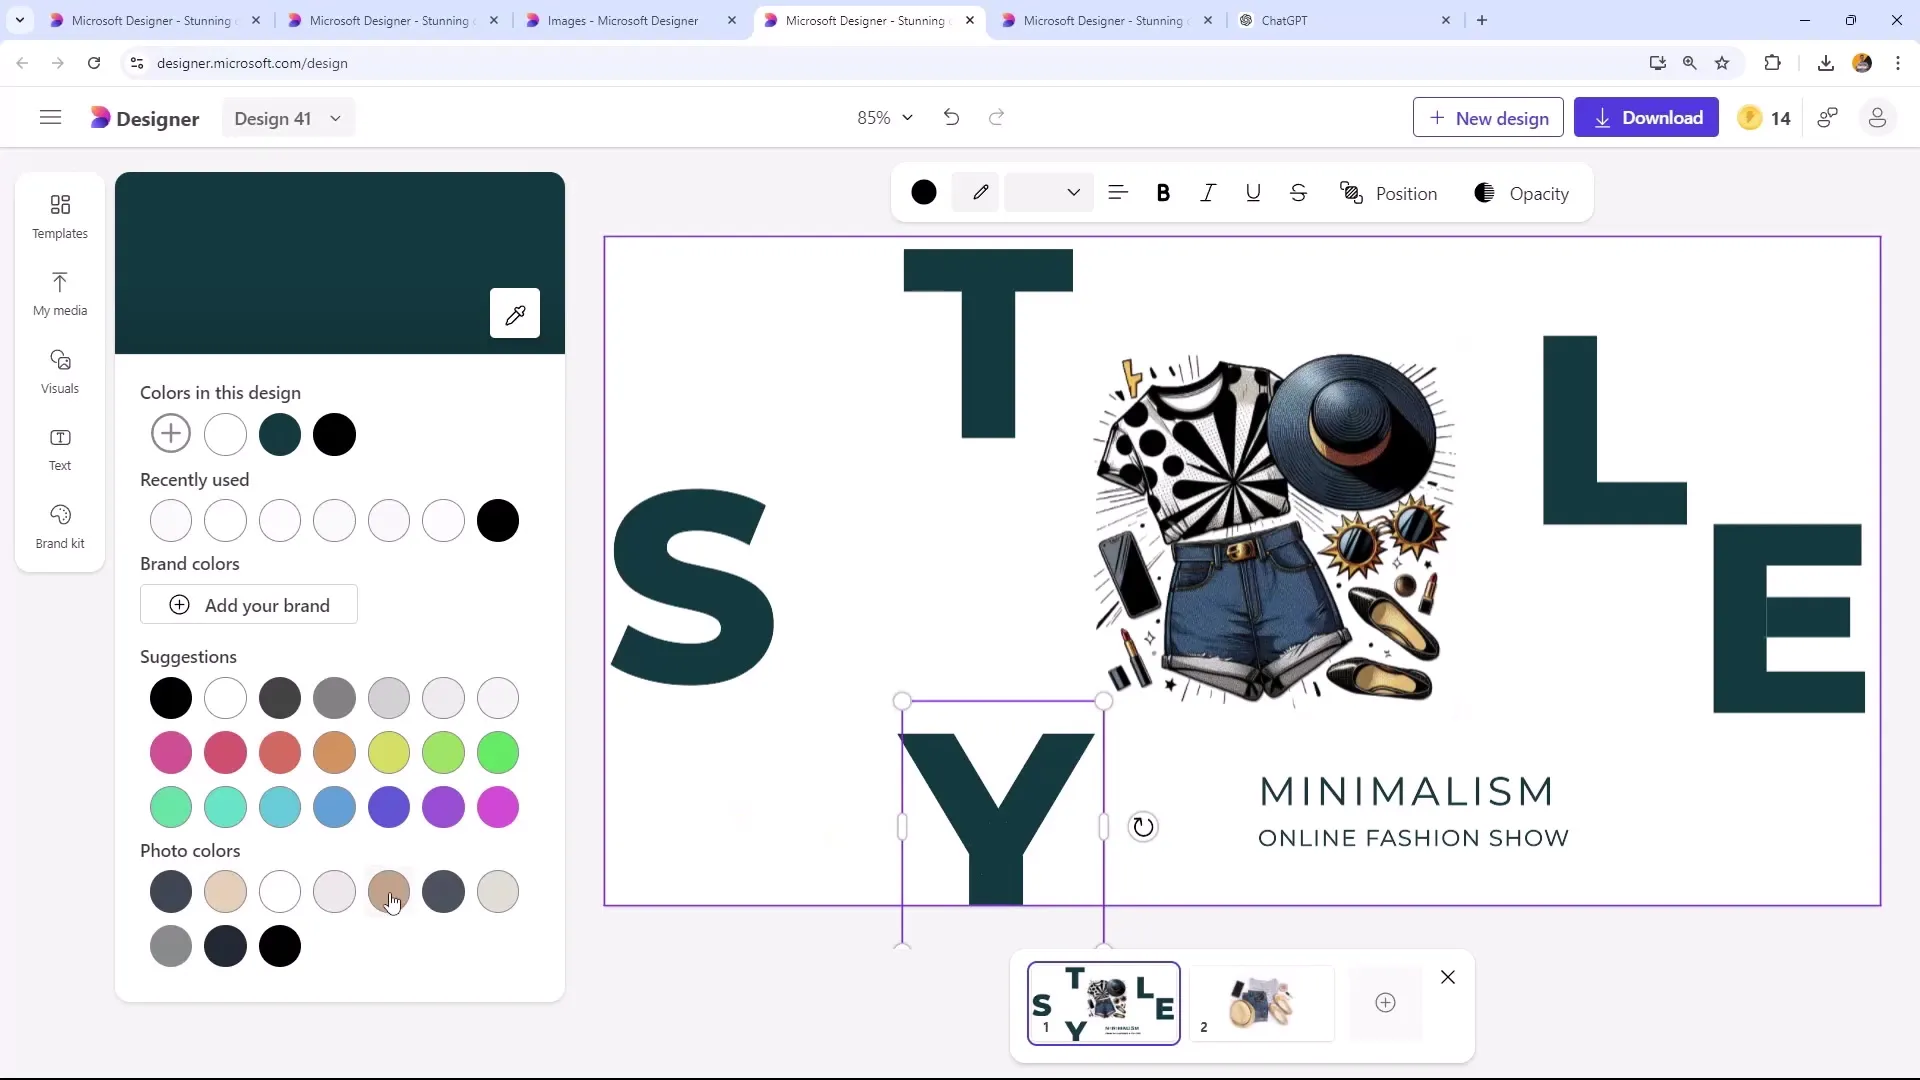The height and width of the screenshot is (1080, 1920).
Task: Open the share/collaborate icon
Action: [x=1828, y=118]
